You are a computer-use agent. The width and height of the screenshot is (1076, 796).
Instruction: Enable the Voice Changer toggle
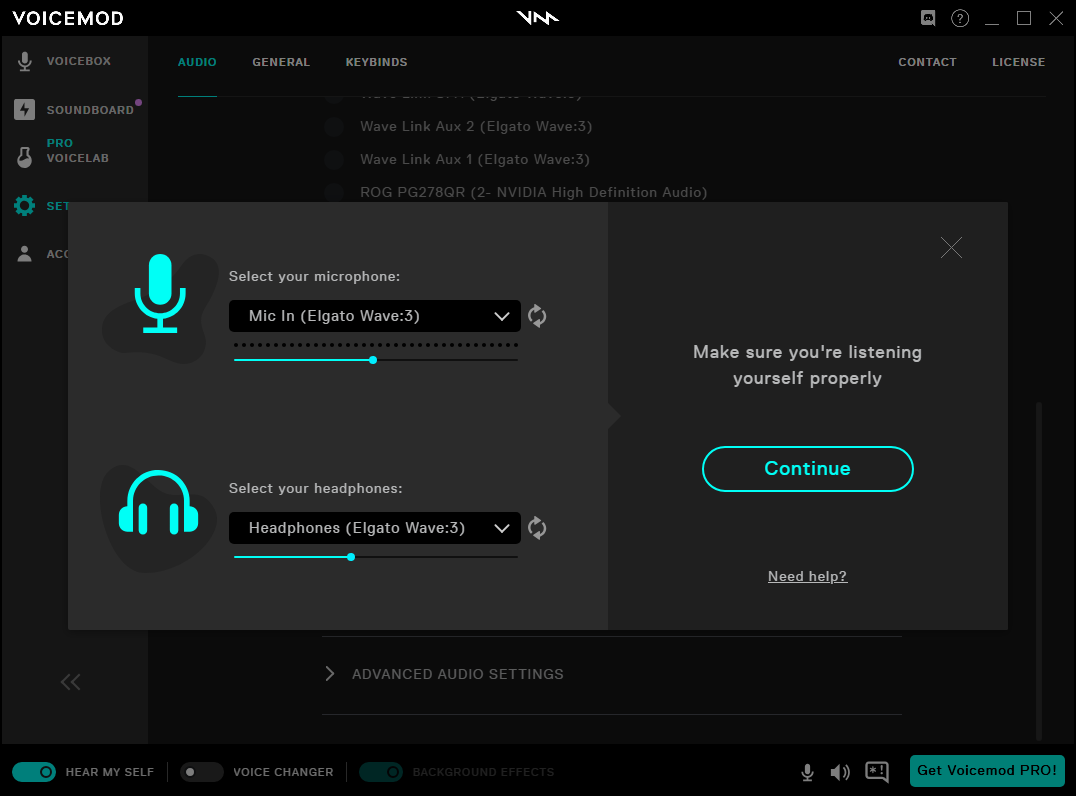(202, 772)
